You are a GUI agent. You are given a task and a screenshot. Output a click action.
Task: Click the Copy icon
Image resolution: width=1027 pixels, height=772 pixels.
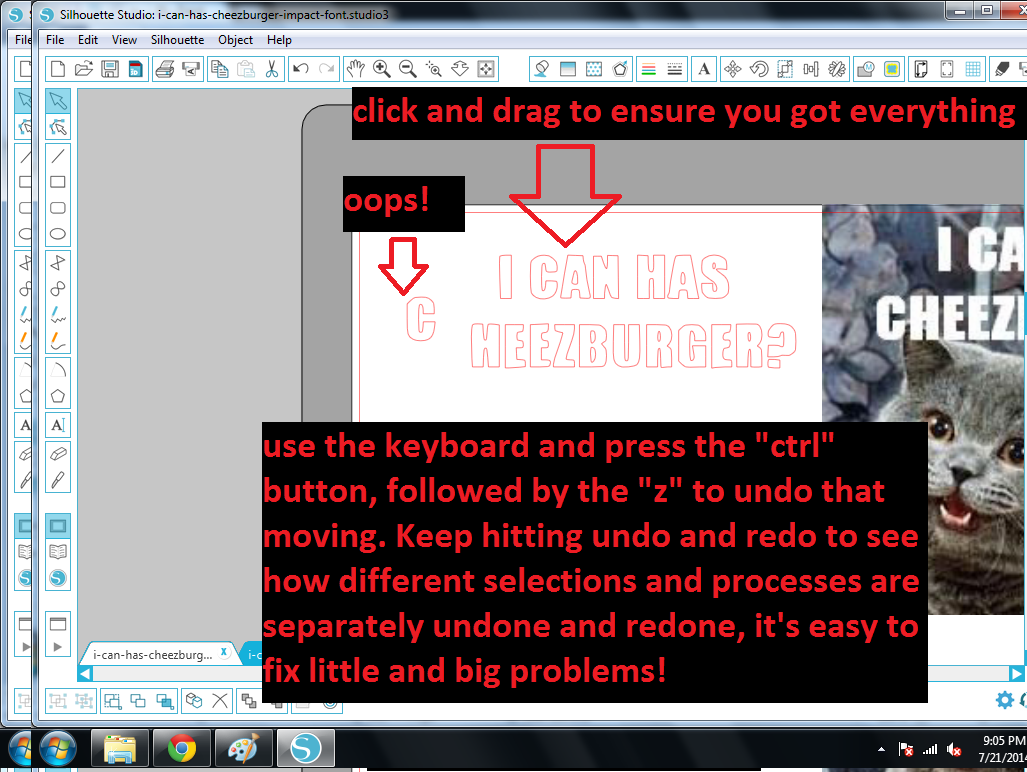[220, 69]
